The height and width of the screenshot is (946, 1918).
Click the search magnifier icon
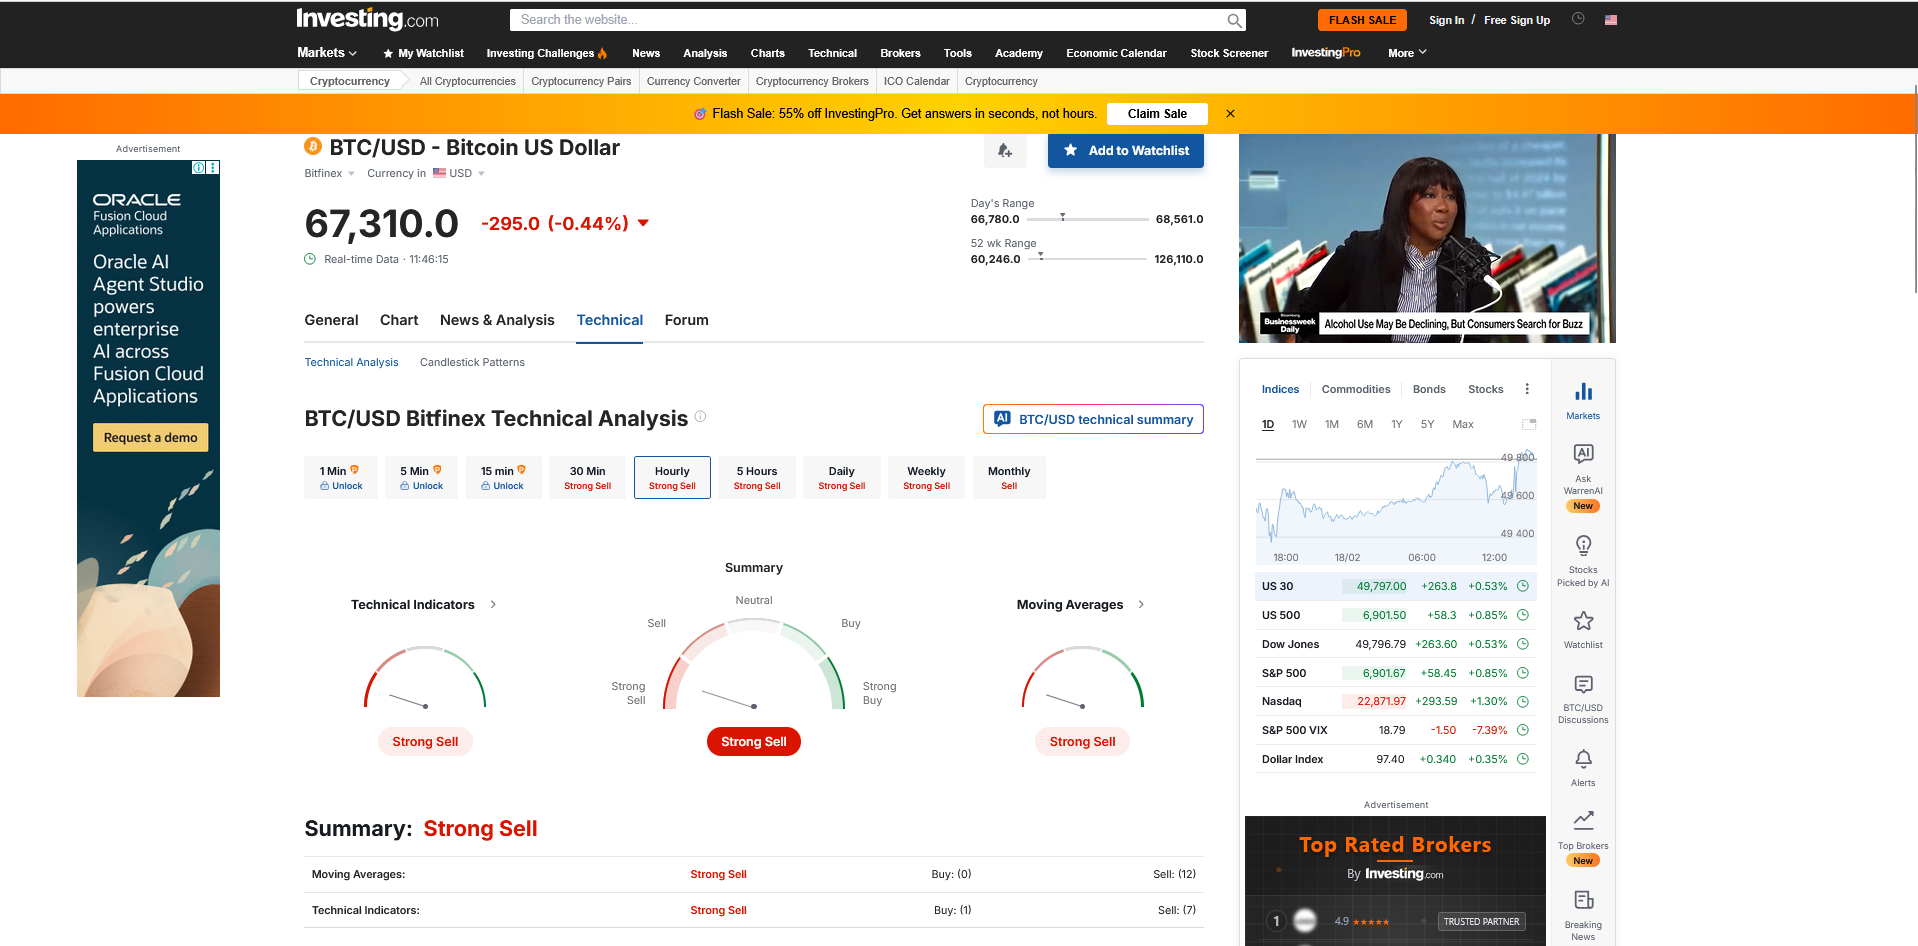1234,20
